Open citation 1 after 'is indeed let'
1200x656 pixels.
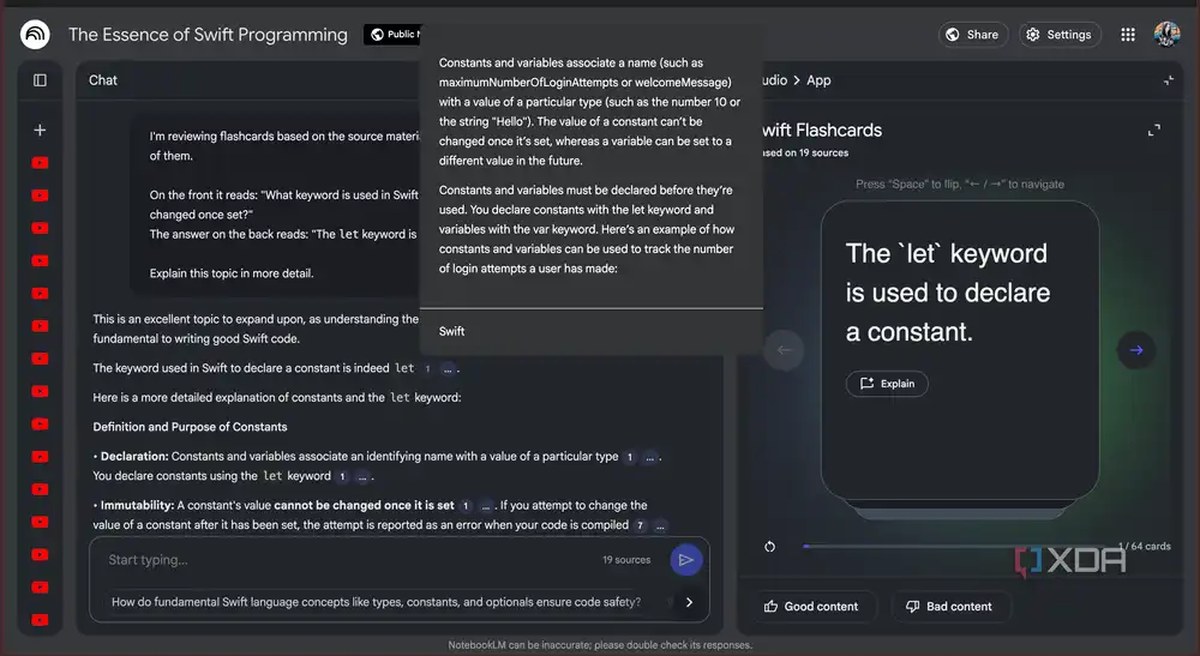(427, 369)
